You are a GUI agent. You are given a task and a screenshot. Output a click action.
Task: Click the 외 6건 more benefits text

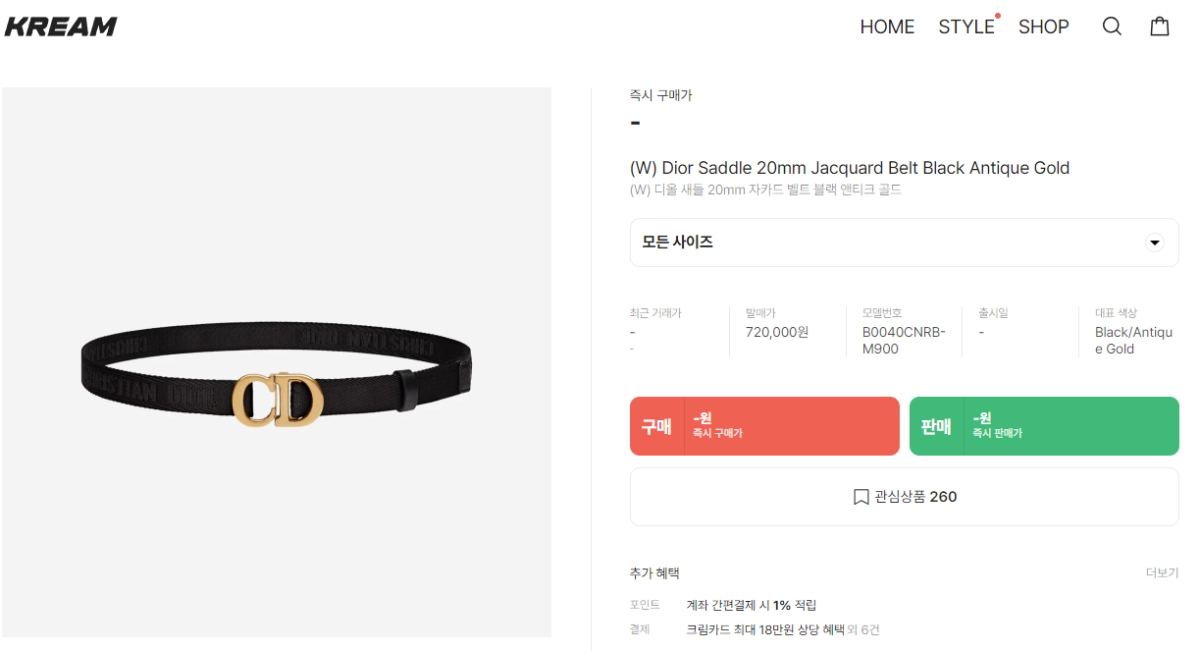(864, 630)
